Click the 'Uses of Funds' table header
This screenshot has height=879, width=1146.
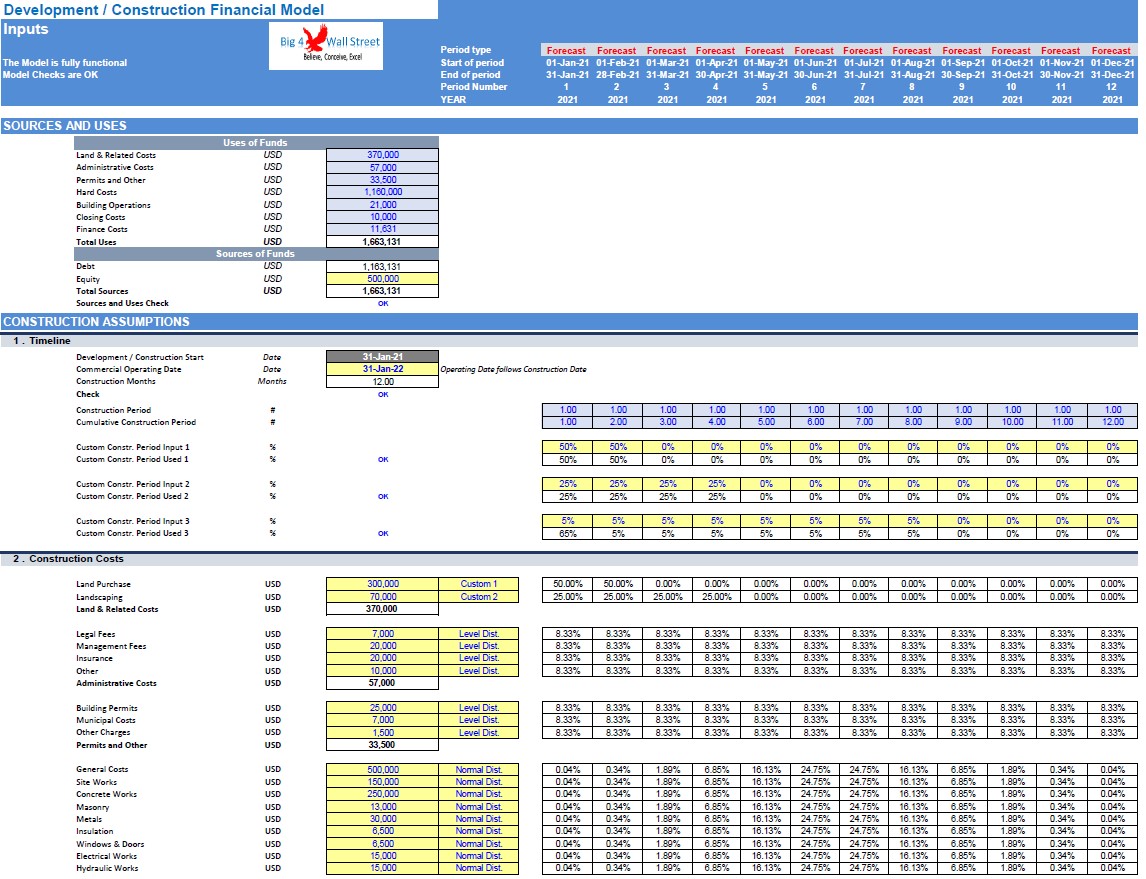click(256, 142)
